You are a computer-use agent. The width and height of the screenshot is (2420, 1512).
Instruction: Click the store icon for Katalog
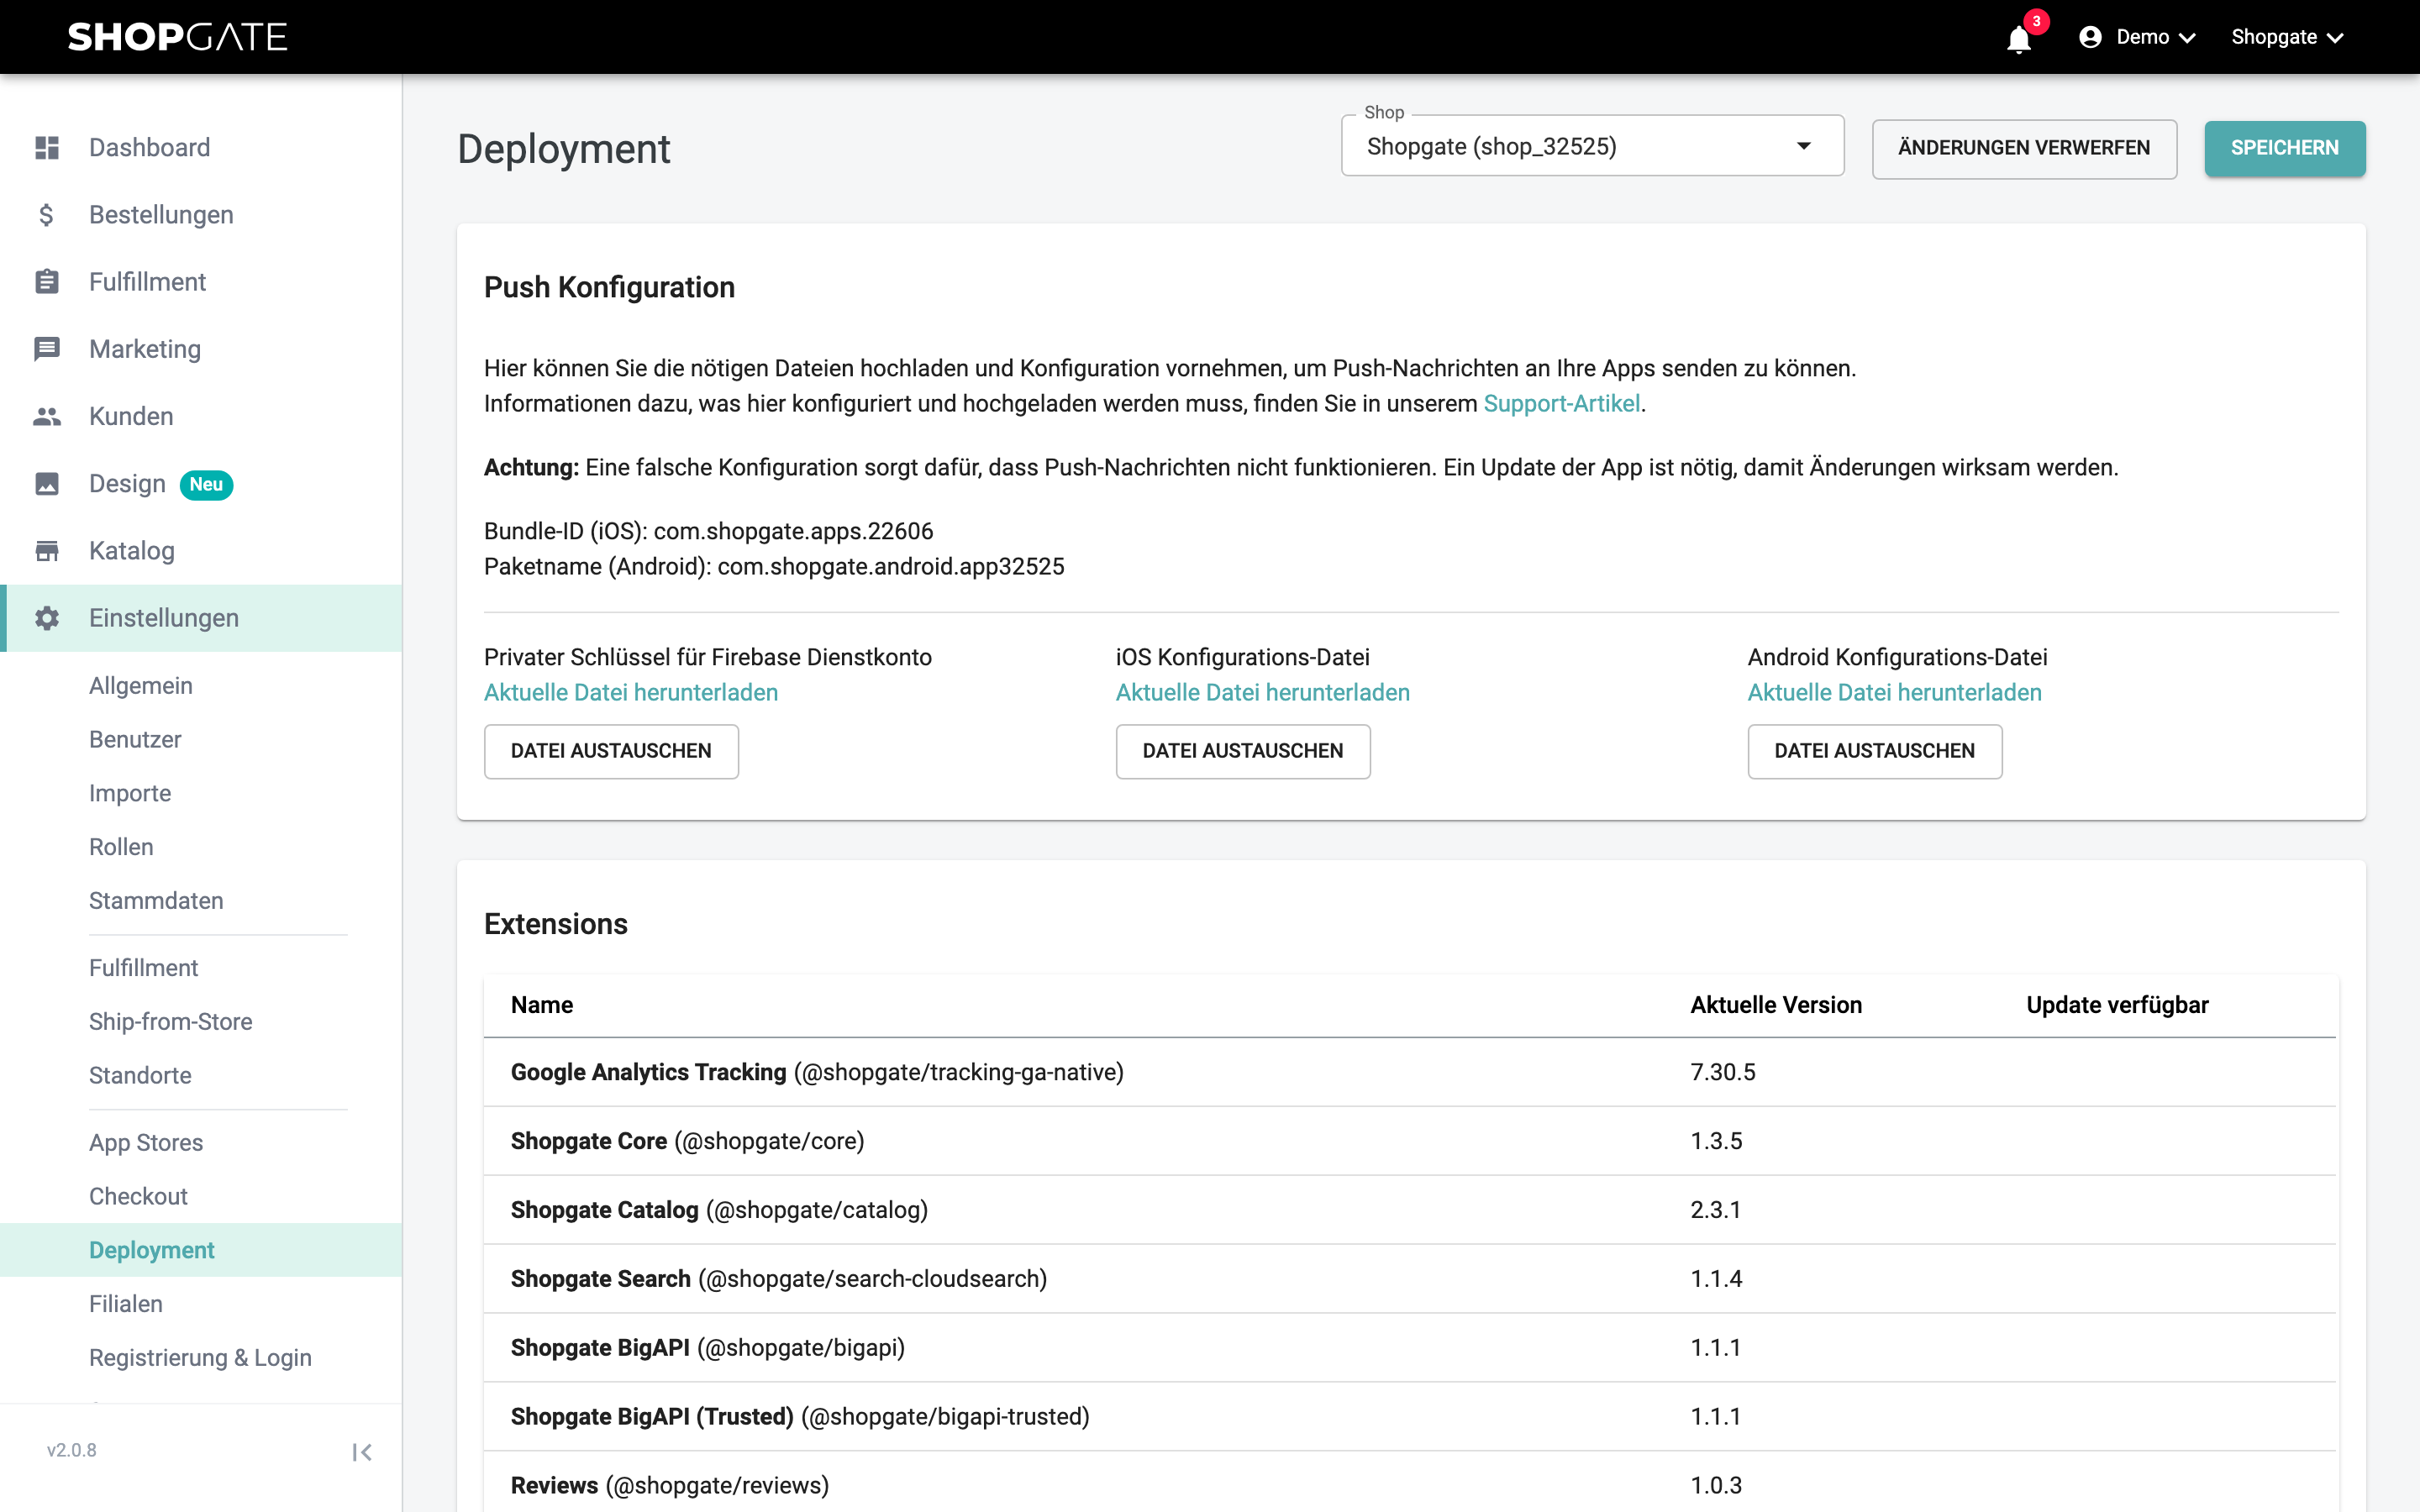click(47, 551)
